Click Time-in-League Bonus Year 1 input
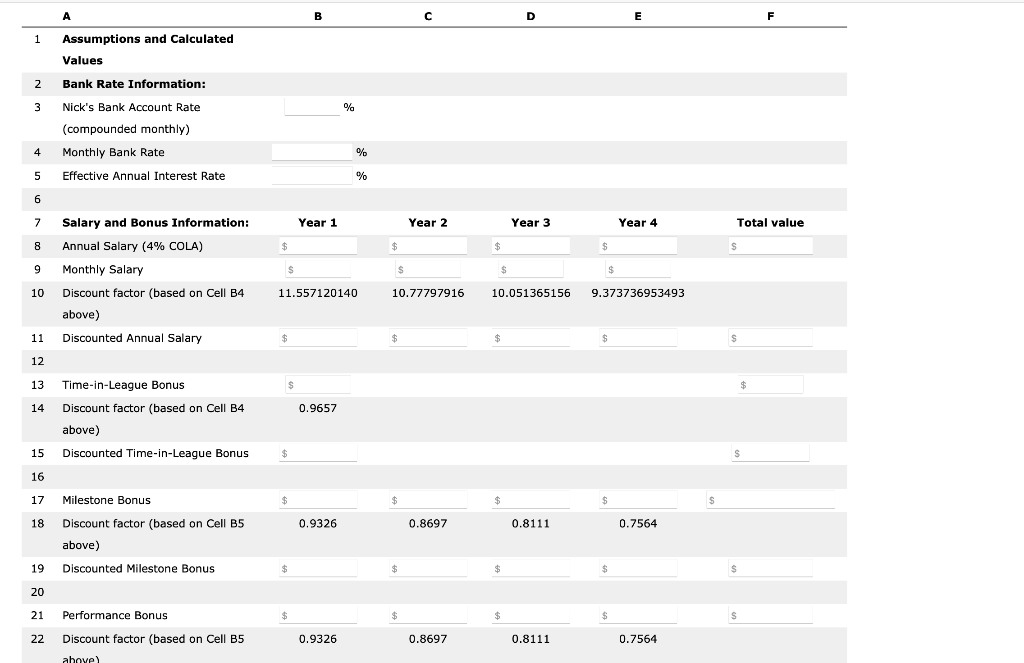The height and width of the screenshot is (663, 1024). [x=318, y=385]
